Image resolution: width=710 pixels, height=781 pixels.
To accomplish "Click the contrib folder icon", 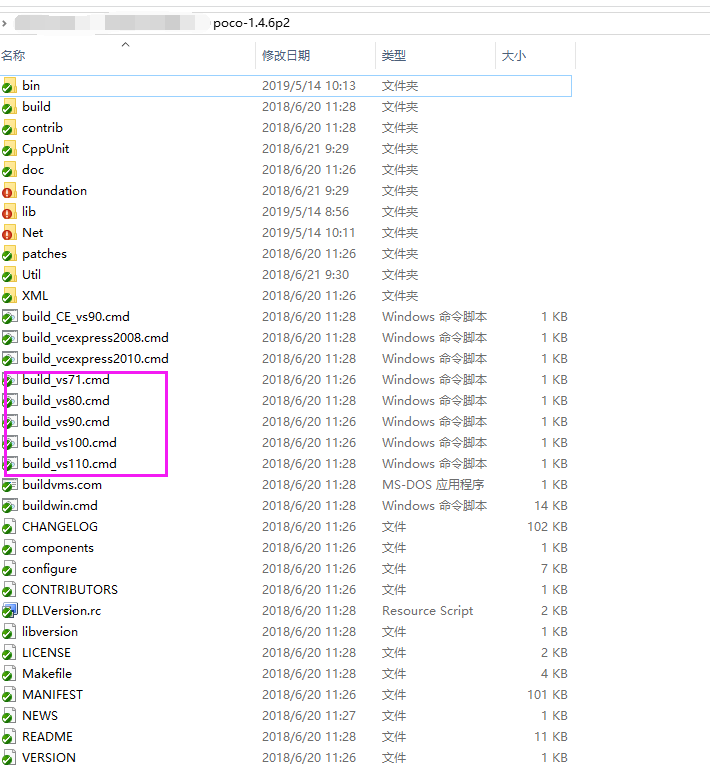I will pyautogui.click(x=9, y=128).
